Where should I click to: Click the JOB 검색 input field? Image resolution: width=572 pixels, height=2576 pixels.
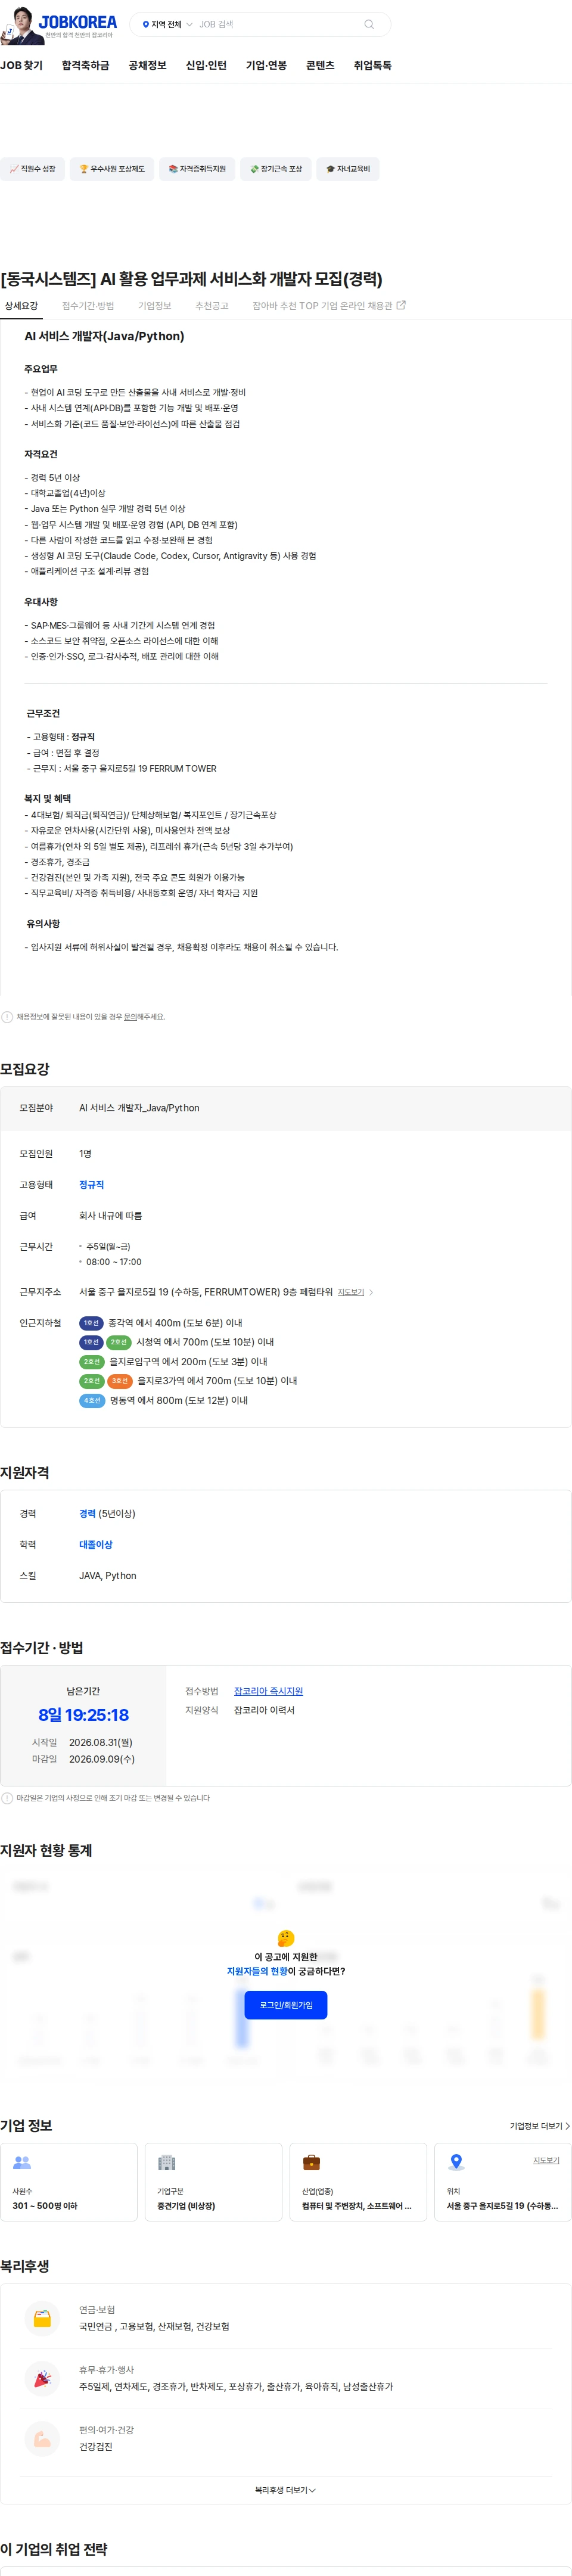point(275,24)
